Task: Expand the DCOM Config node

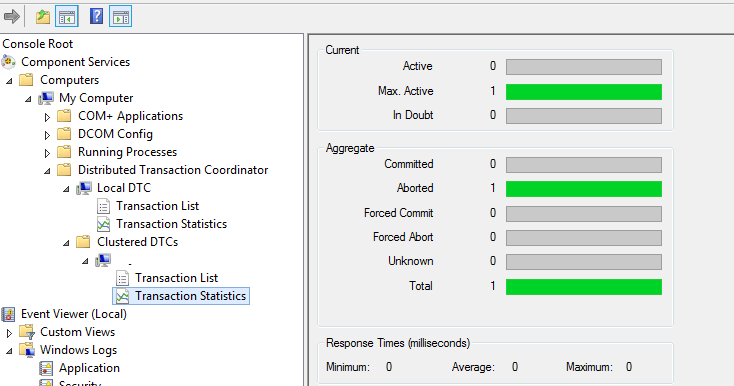Action: click(x=47, y=135)
